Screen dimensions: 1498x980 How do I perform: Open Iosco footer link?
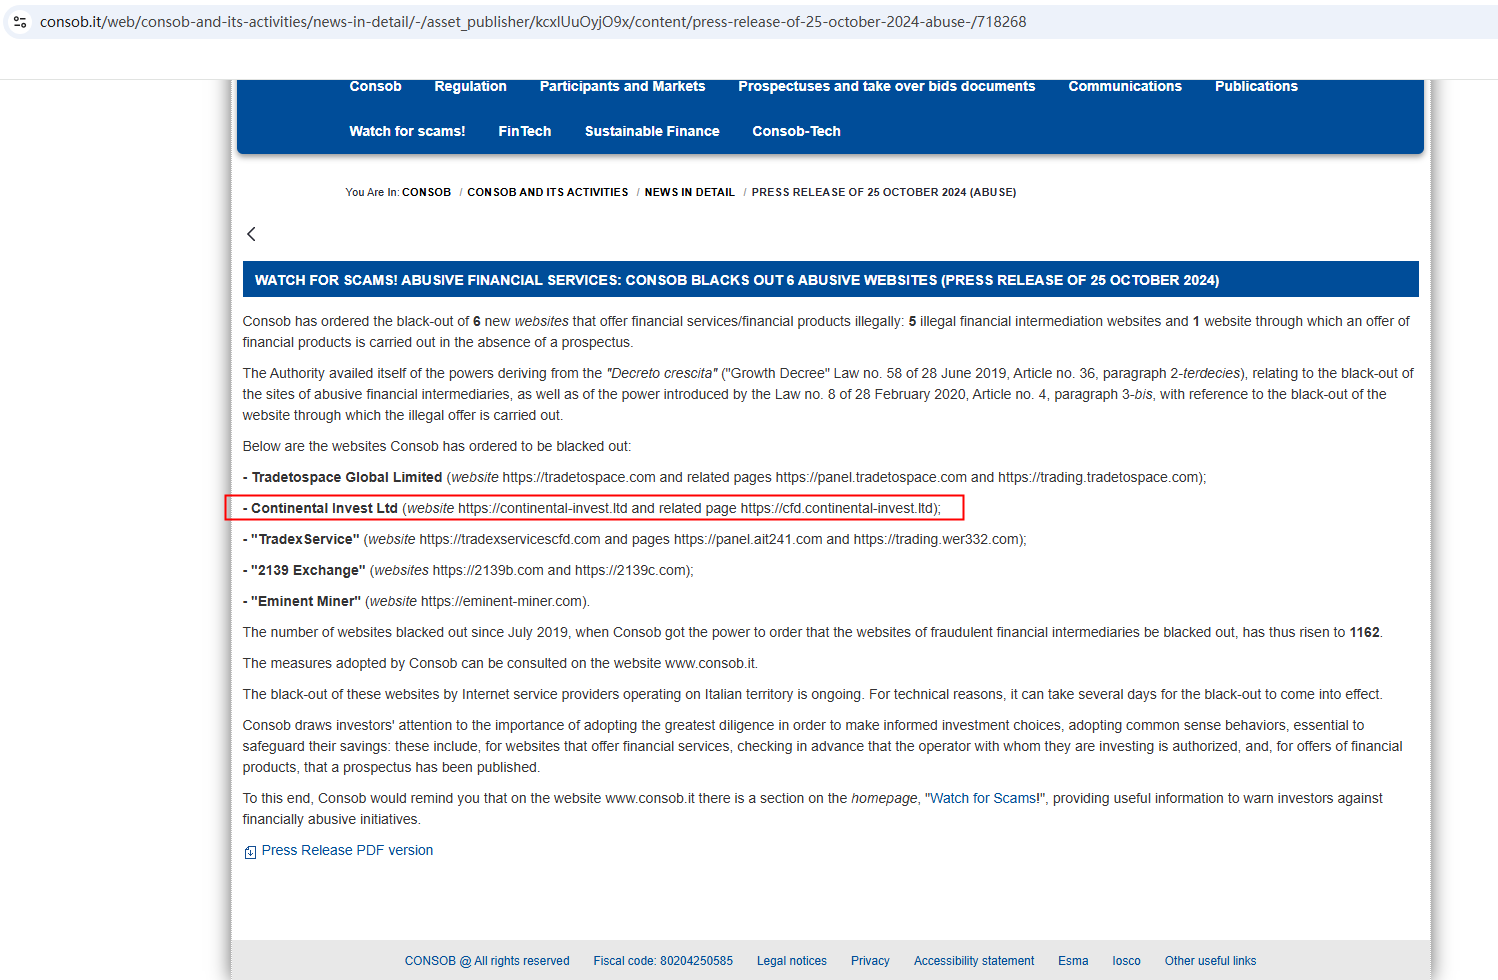click(x=1126, y=961)
